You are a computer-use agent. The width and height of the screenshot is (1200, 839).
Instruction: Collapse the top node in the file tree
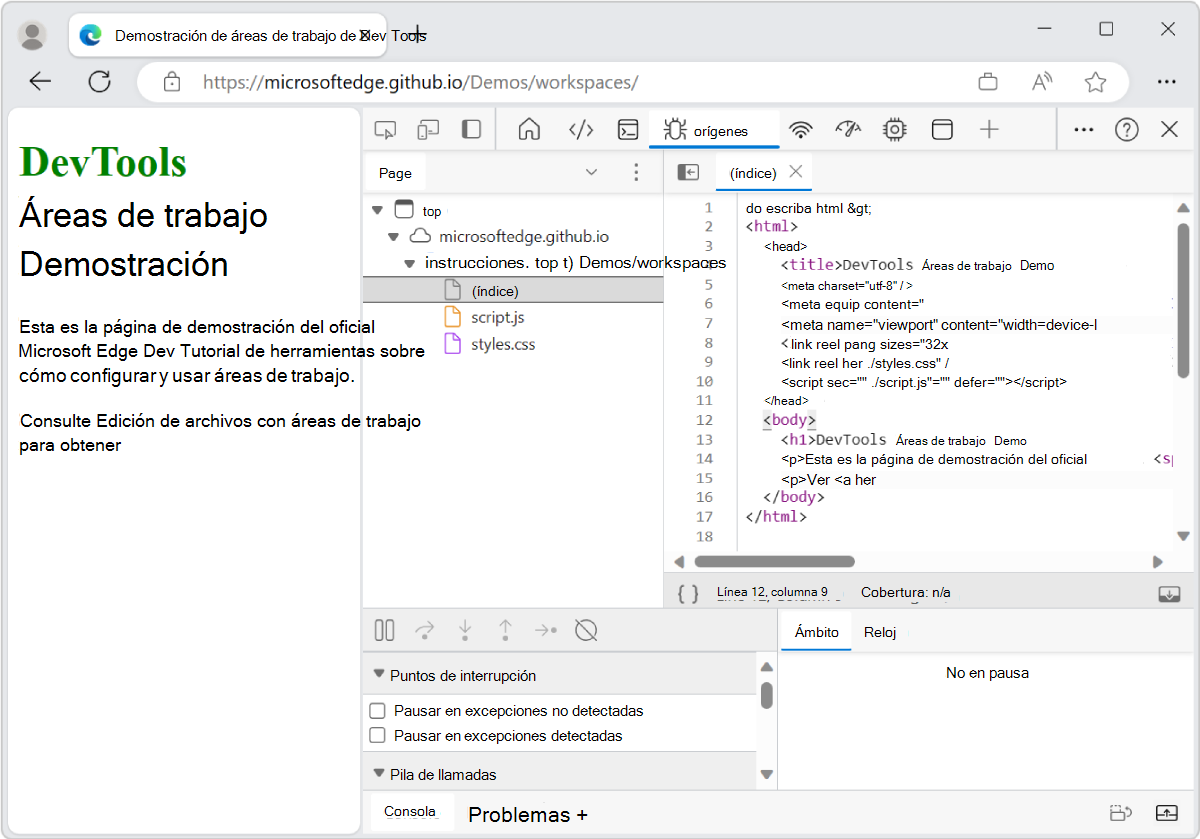pyautogui.click(x=377, y=210)
